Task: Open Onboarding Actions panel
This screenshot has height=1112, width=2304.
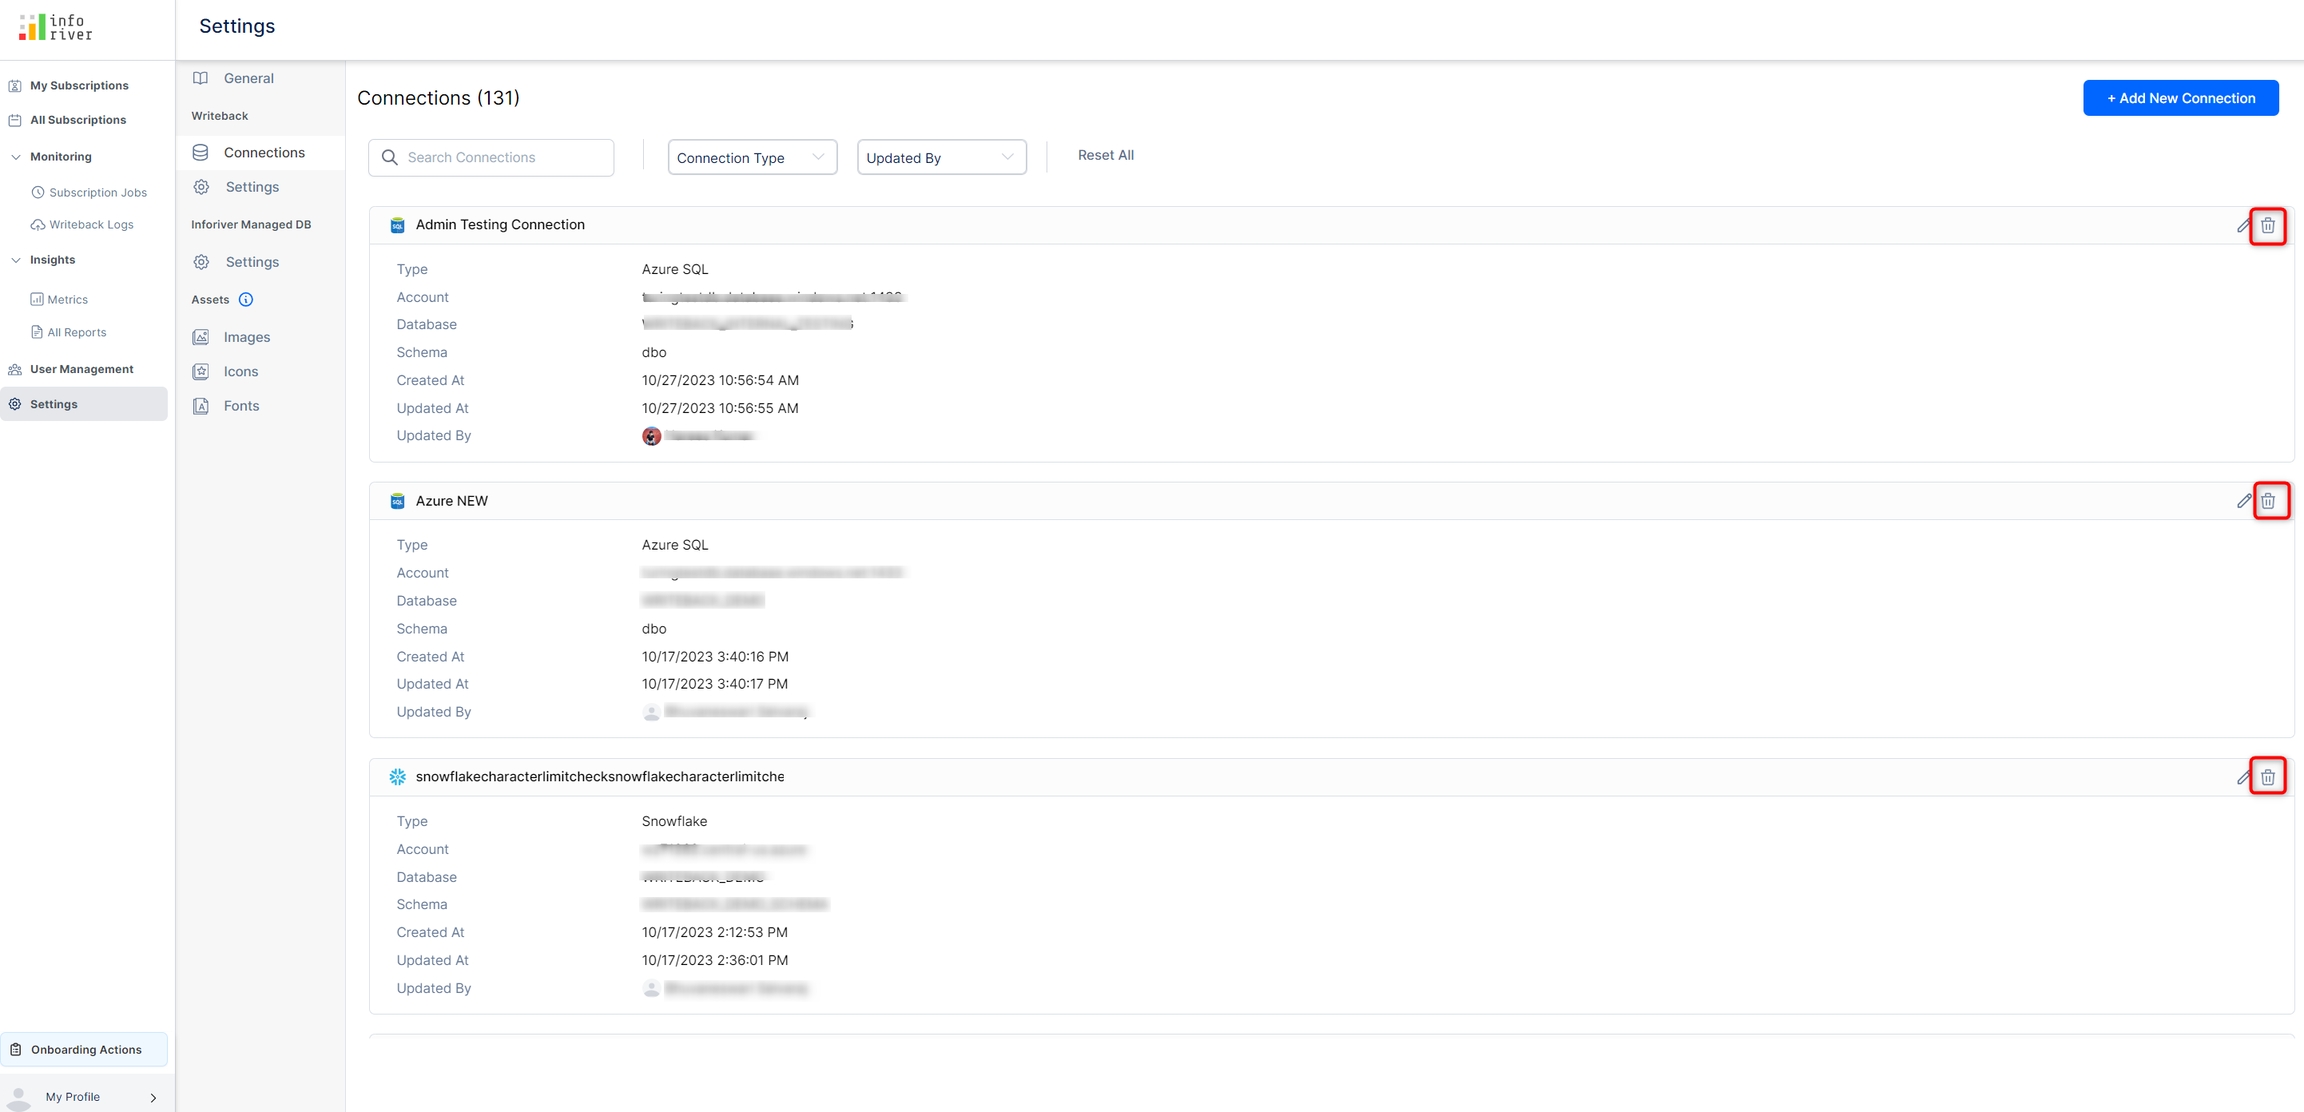Action: (85, 1049)
